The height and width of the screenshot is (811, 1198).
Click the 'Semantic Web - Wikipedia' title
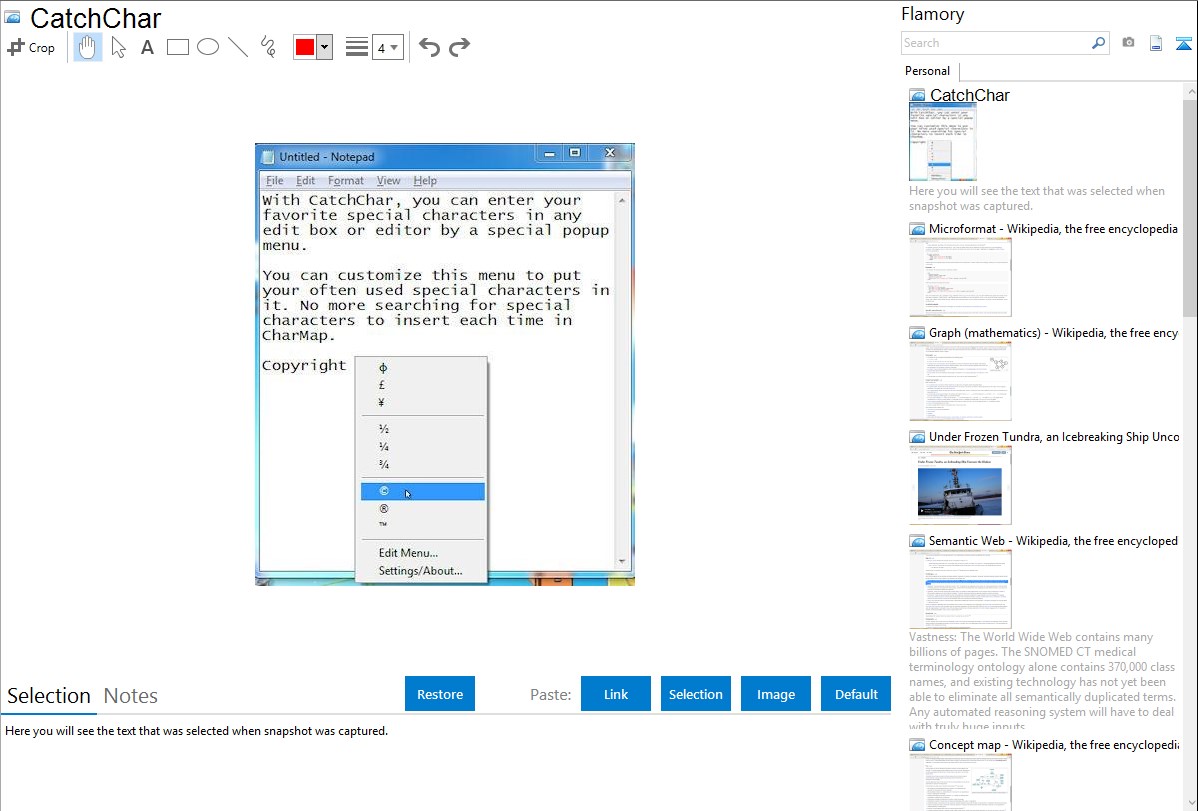[x=1053, y=541]
